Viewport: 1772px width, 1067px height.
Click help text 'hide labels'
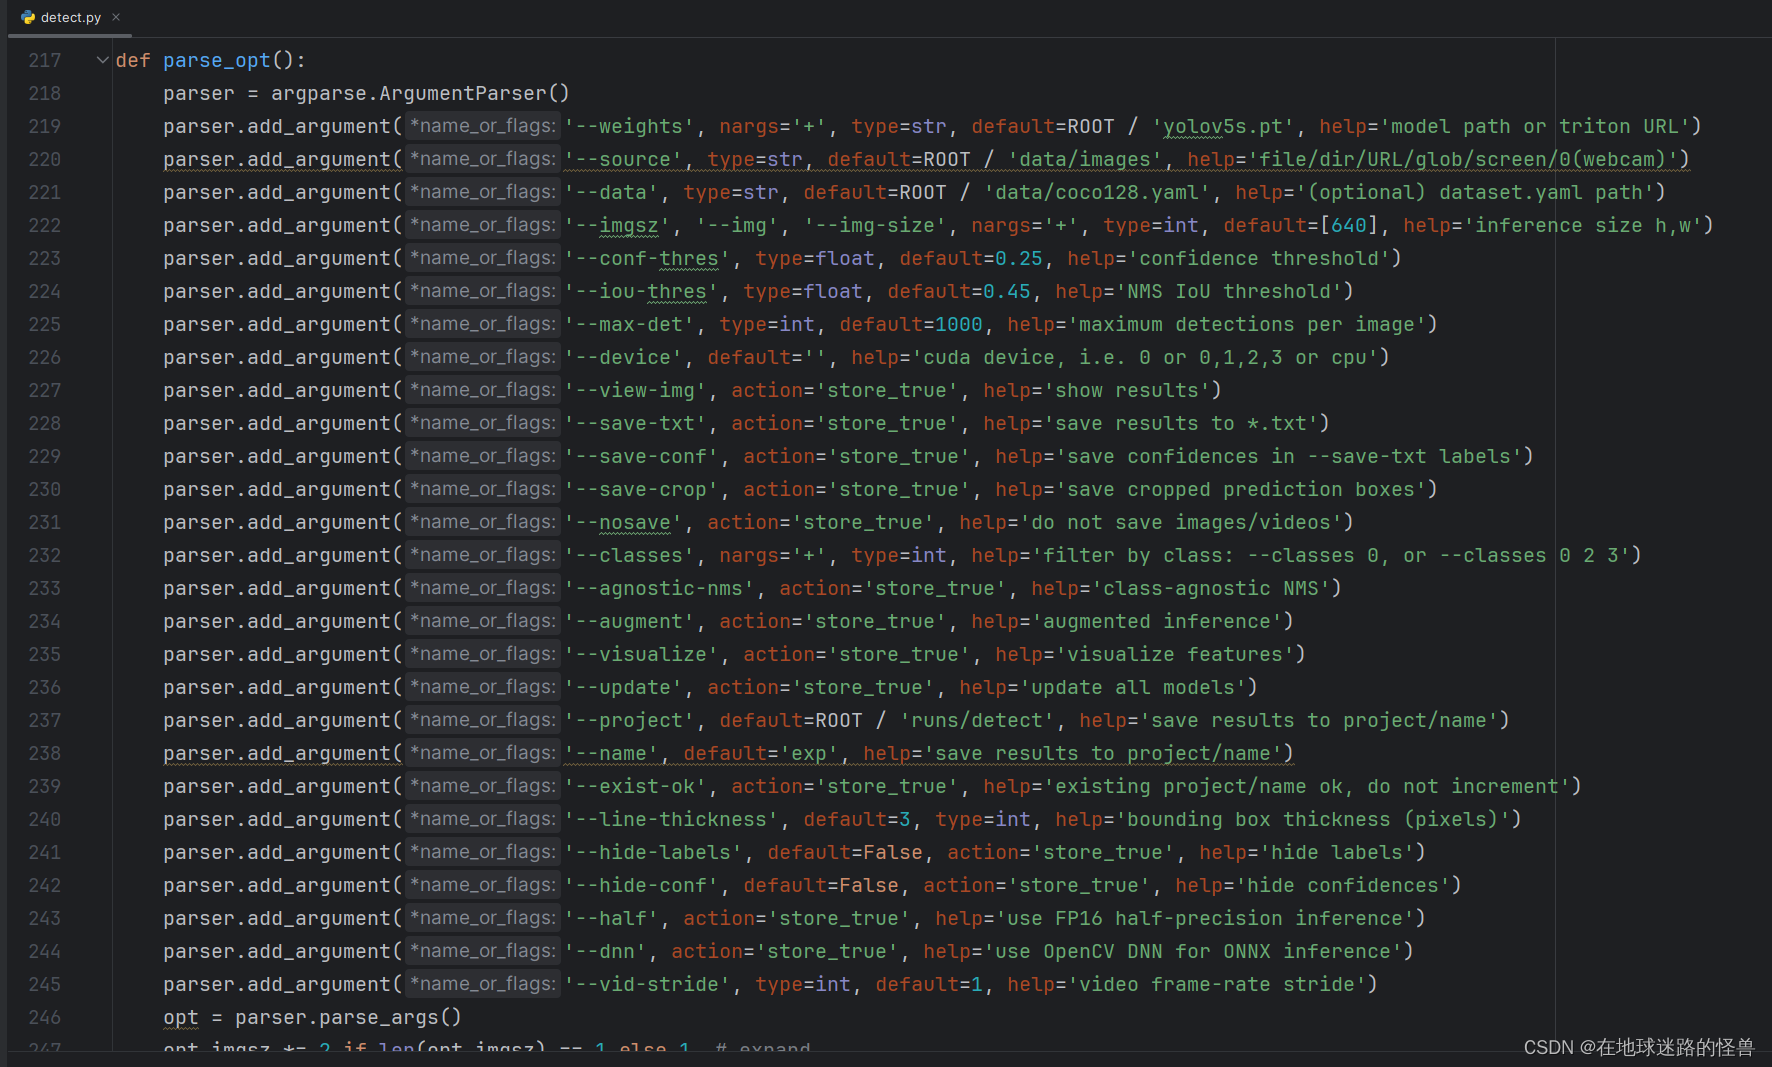pyautogui.click(x=1337, y=852)
